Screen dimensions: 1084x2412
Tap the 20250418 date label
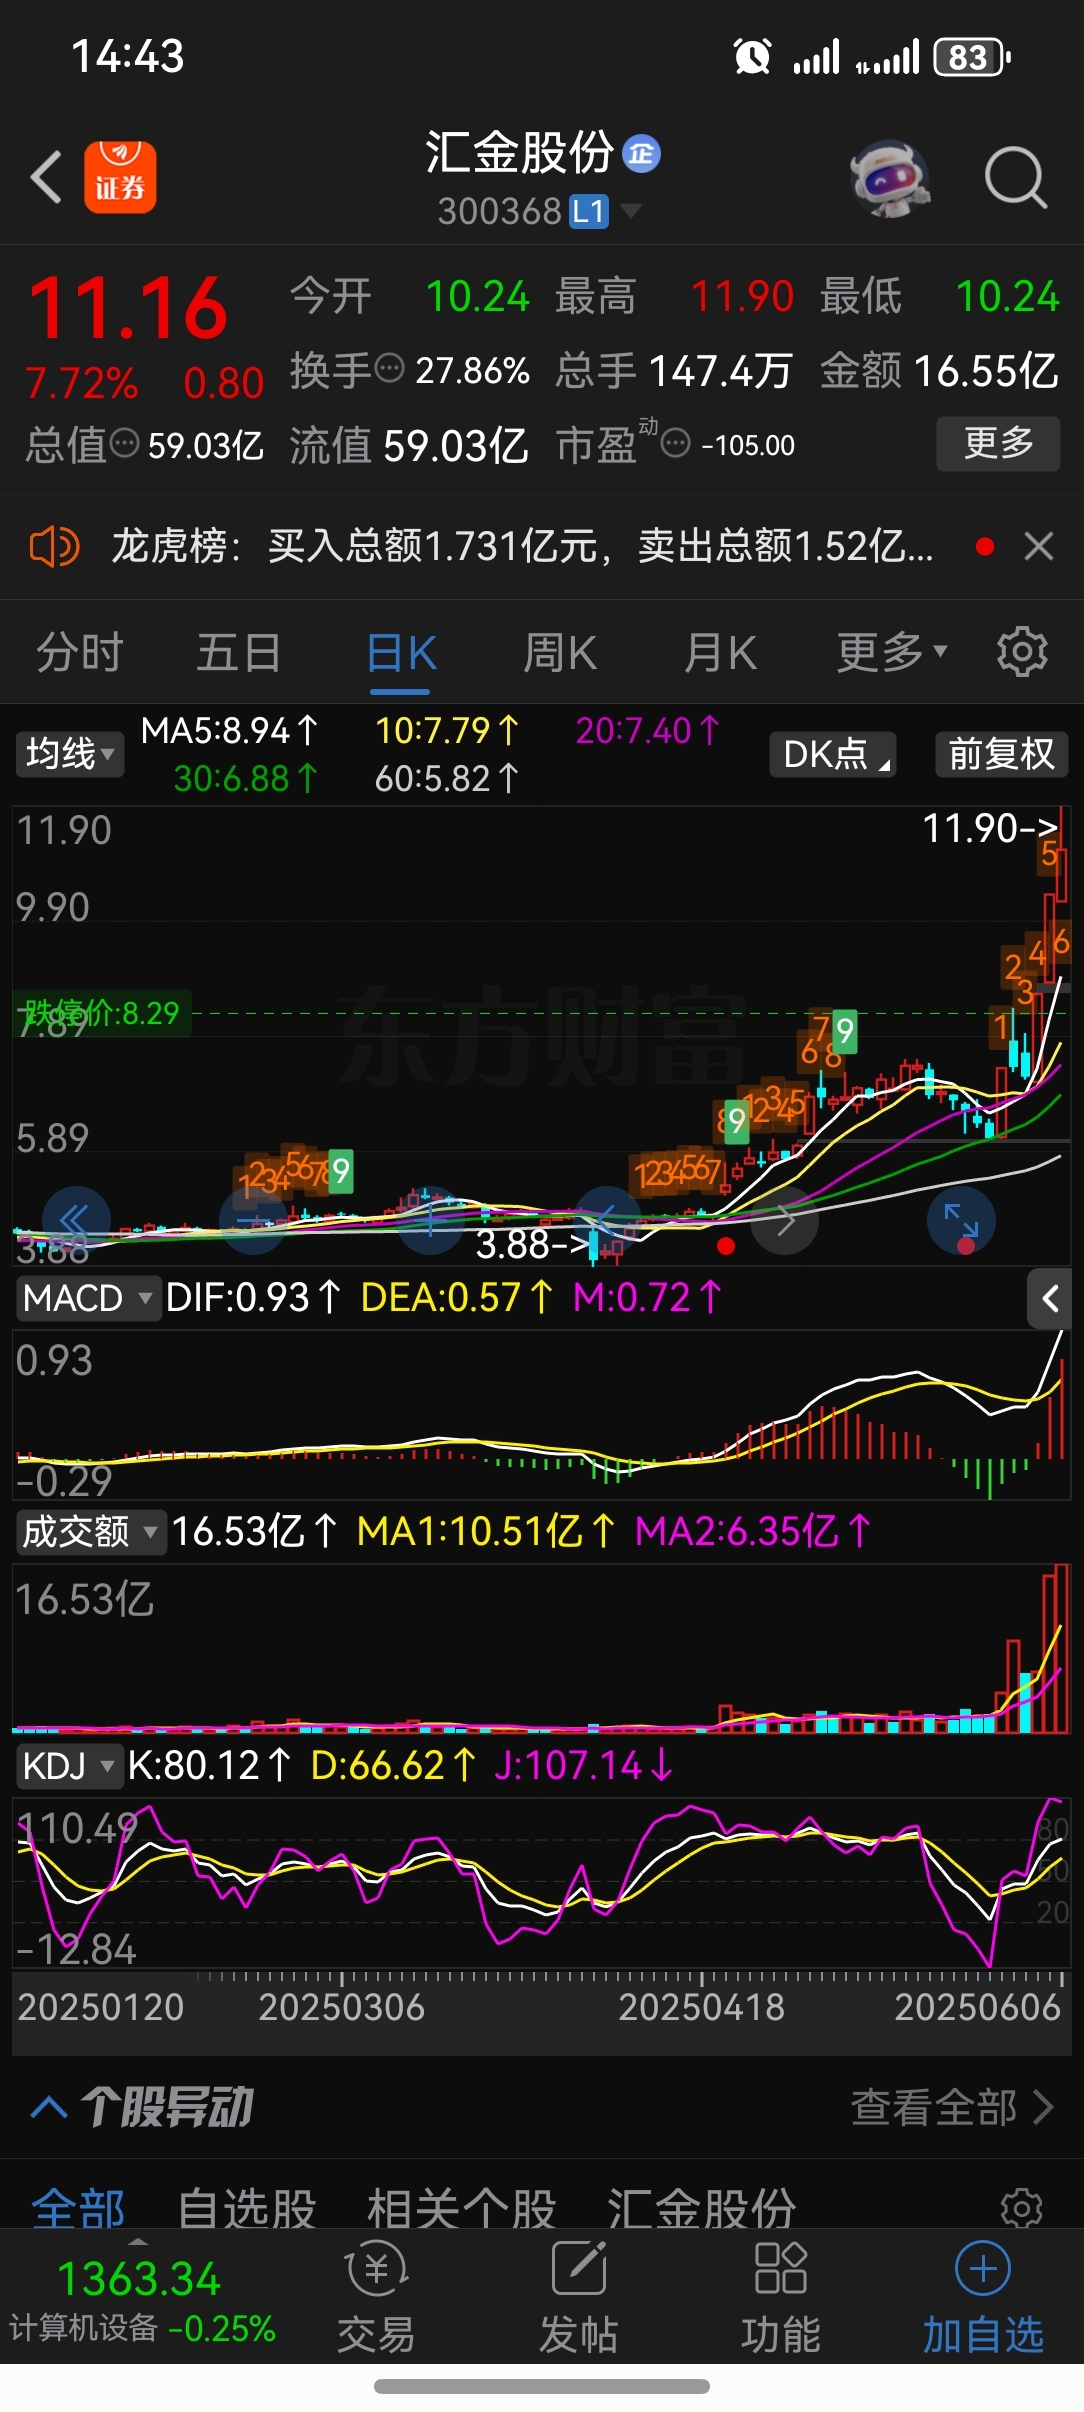pyautogui.click(x=701, y=2007)
